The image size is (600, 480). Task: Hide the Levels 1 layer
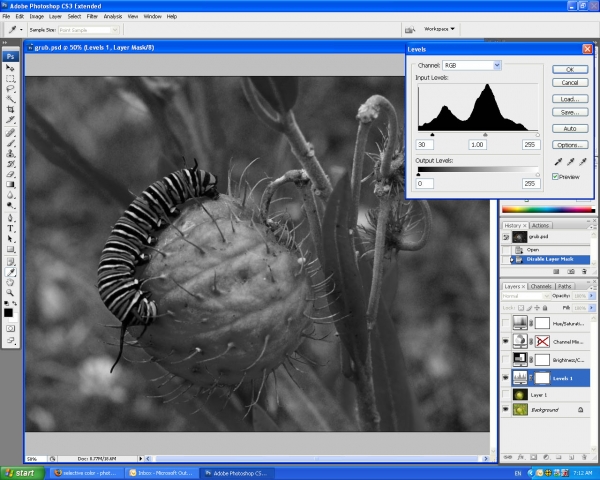click(505, 378)
